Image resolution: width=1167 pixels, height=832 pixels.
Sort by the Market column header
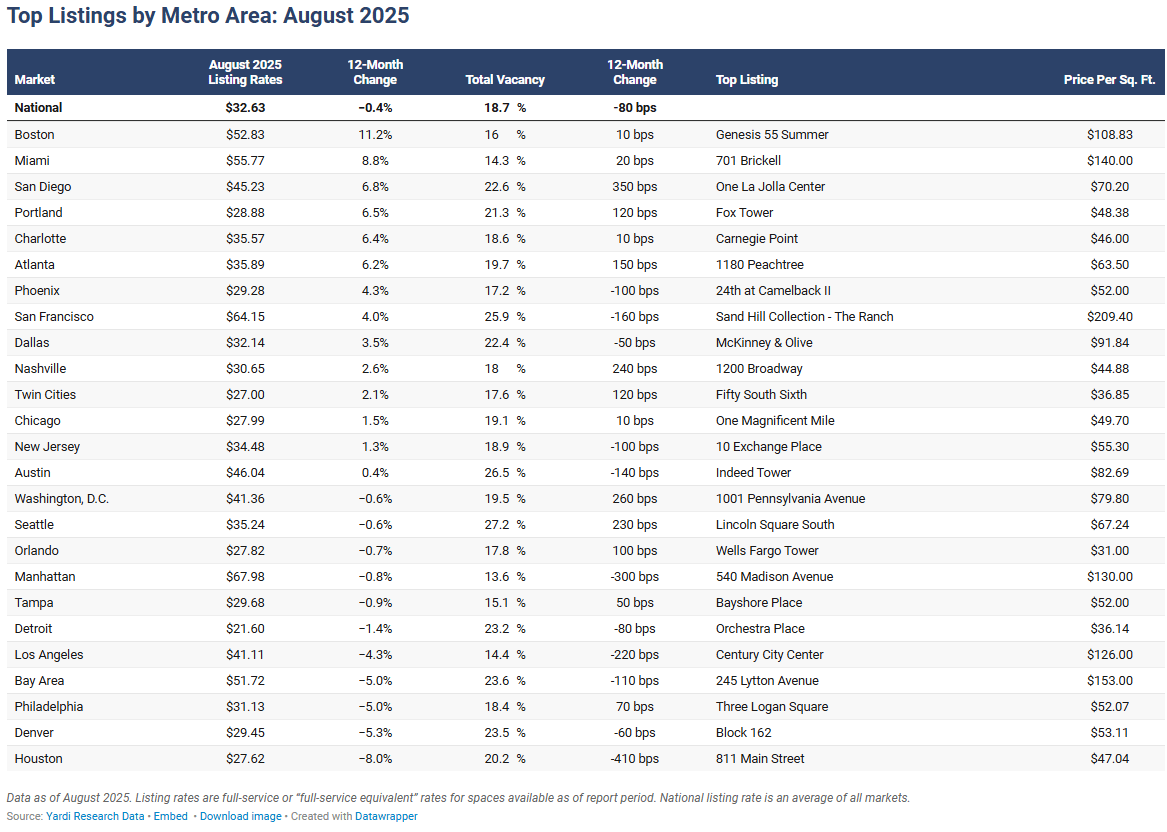click(35, 80)
